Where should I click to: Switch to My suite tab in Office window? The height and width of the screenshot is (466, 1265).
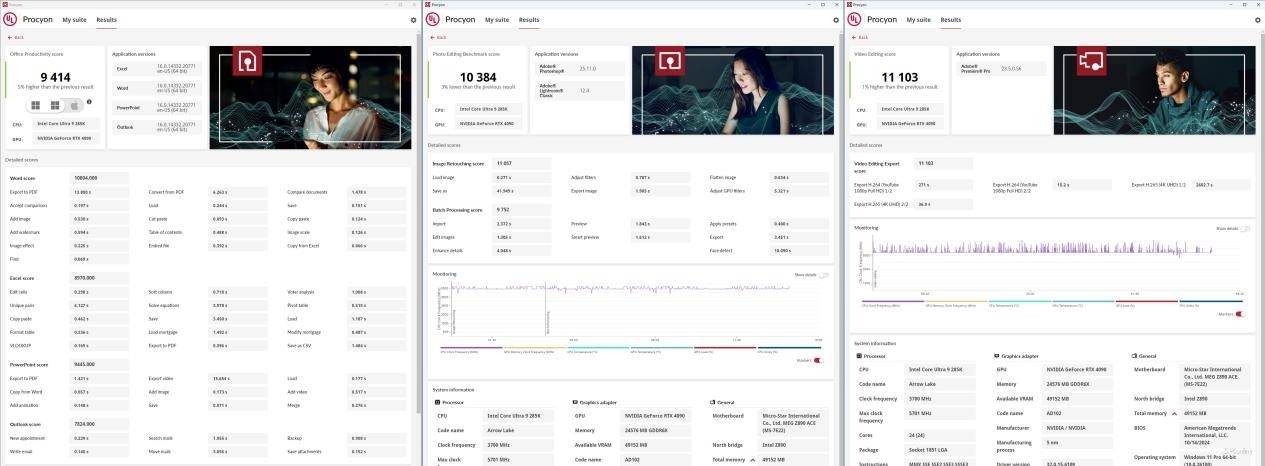click(74, 20)
